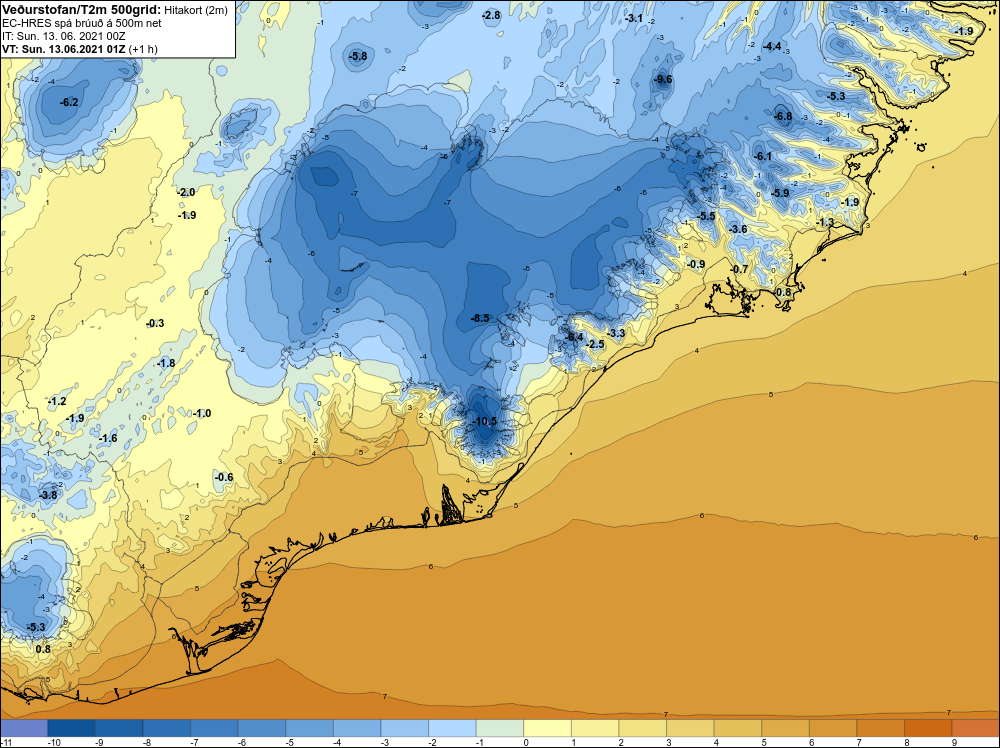1000x748 pixels.
Task: Click the initial time line 'IT: Sun. 13. 06. 2021 00Z'
Action: [x=64, y=36]
